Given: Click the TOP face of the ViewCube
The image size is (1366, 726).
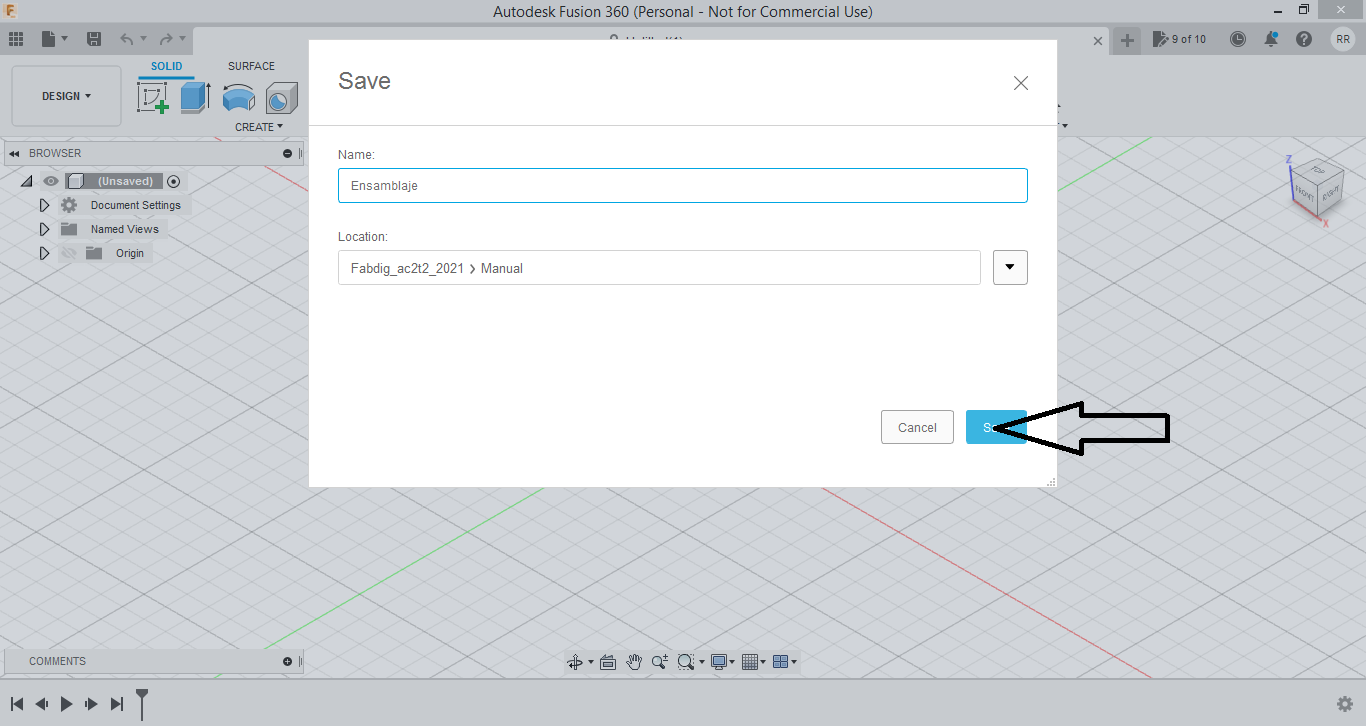Looking at the screenshot, I should 1318,170.
